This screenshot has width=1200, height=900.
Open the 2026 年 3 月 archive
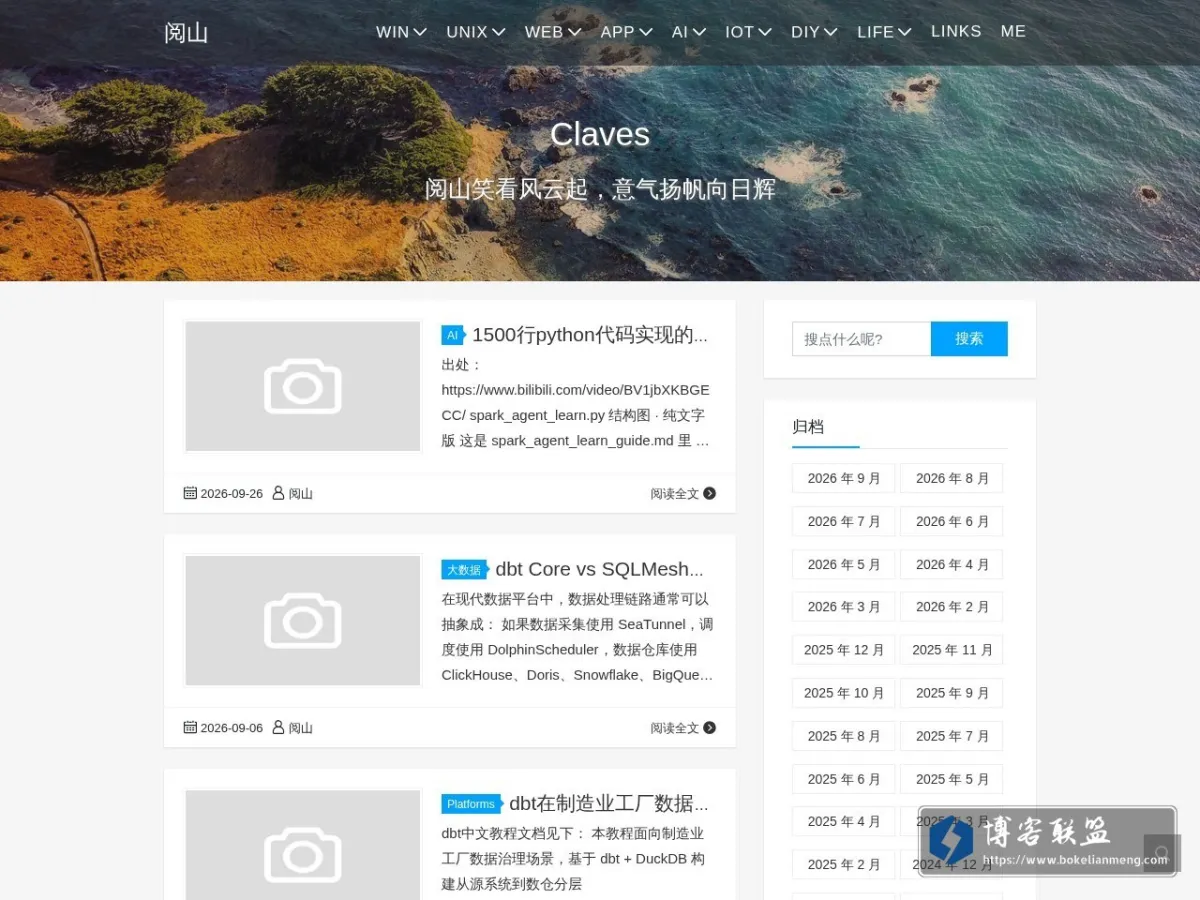[x=844, y=607]
